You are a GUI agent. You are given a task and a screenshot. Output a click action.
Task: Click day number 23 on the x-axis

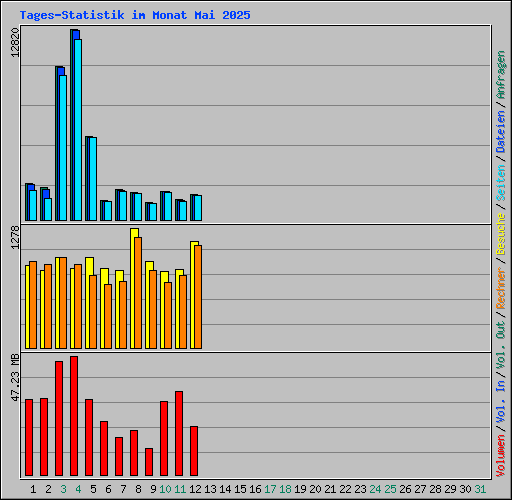[x=360, y=489]
